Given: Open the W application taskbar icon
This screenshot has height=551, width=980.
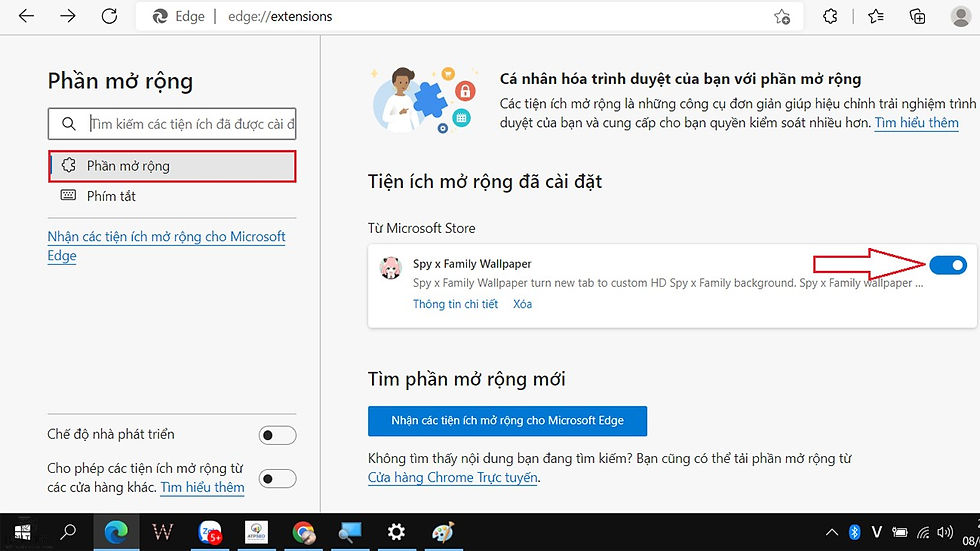Looking at the screenshot, I should click(162, 532).
